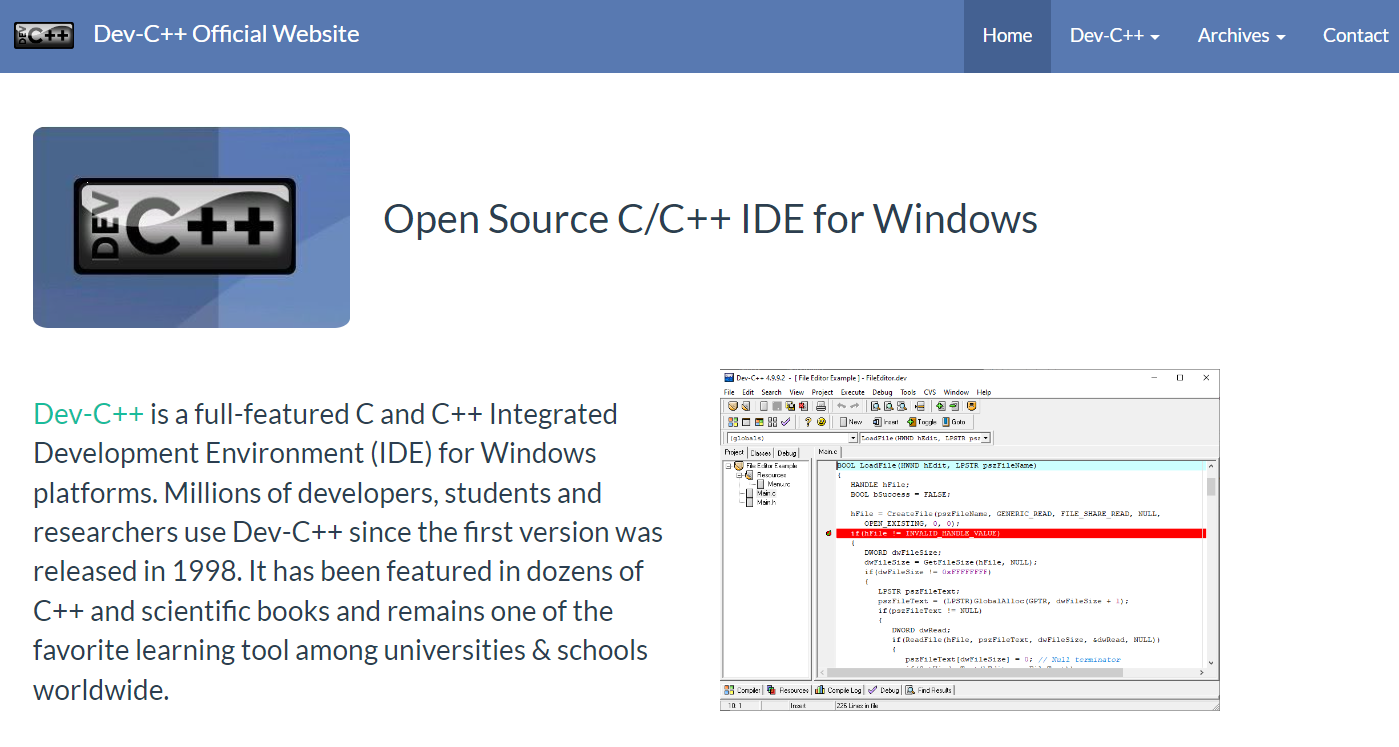Click the large Dev-C++ logo banner image
The width and height of the screenshot is (1399, 747).
pyautogui.click(x=191, y=227)
